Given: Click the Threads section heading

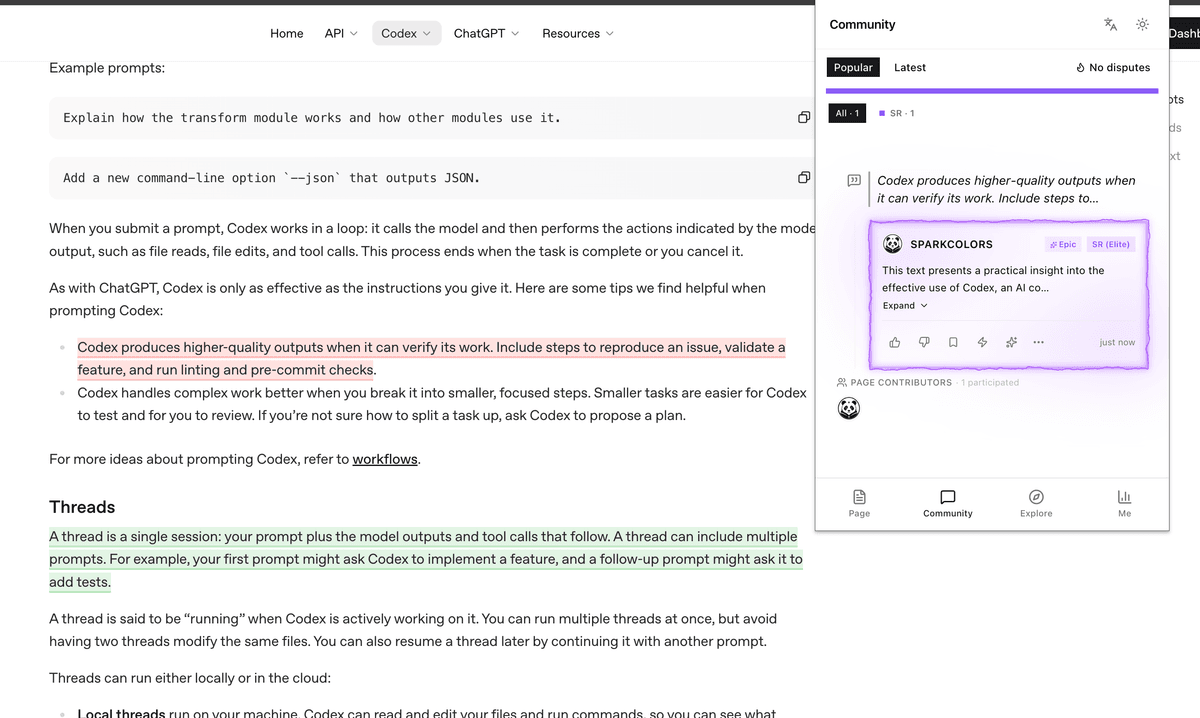Looking at the screenshot, I should (82, 507).
